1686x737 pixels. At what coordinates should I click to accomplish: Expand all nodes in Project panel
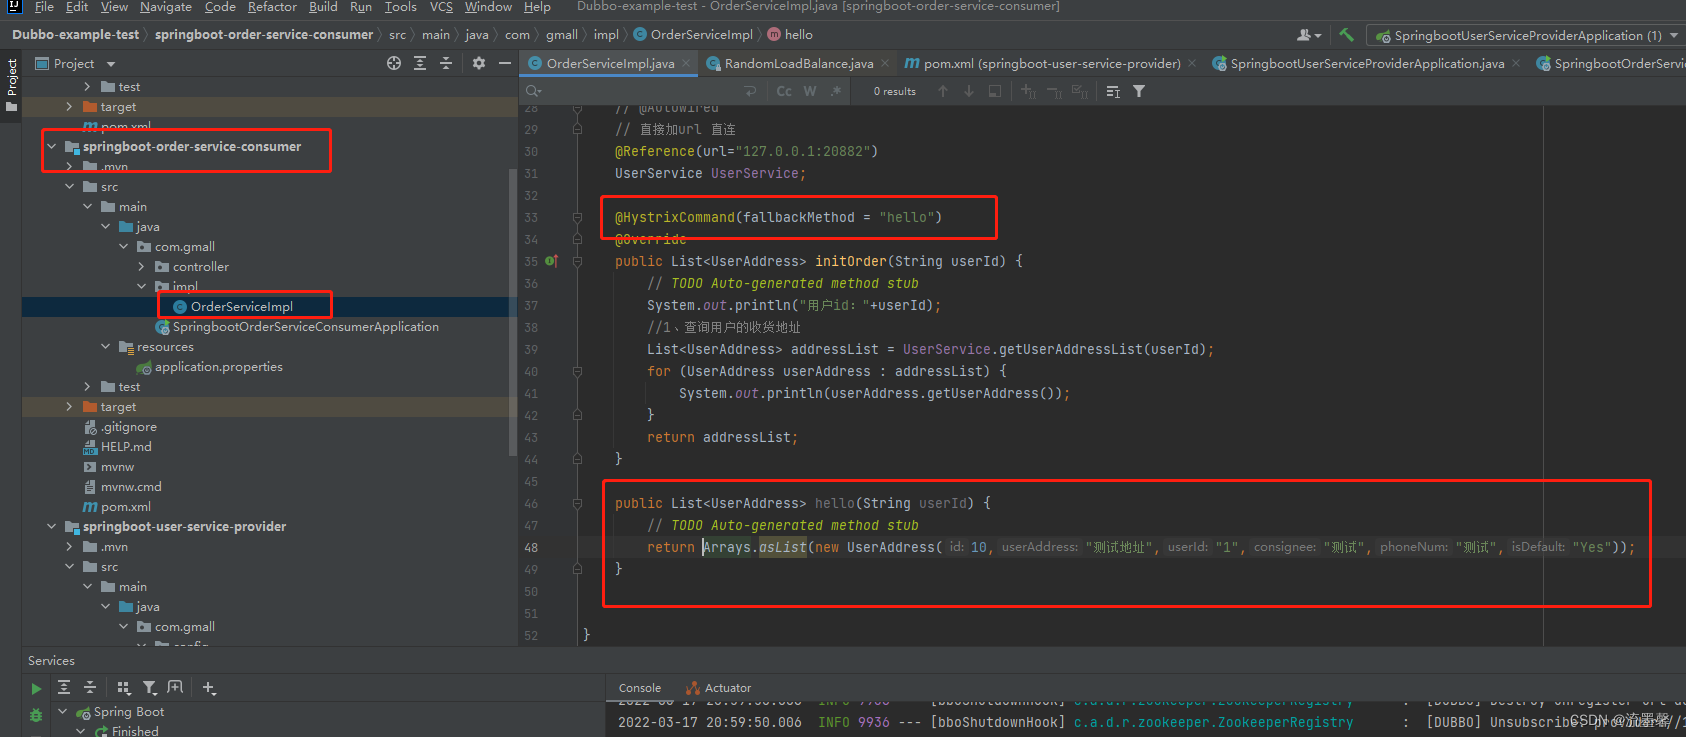[x=420, y=63]
